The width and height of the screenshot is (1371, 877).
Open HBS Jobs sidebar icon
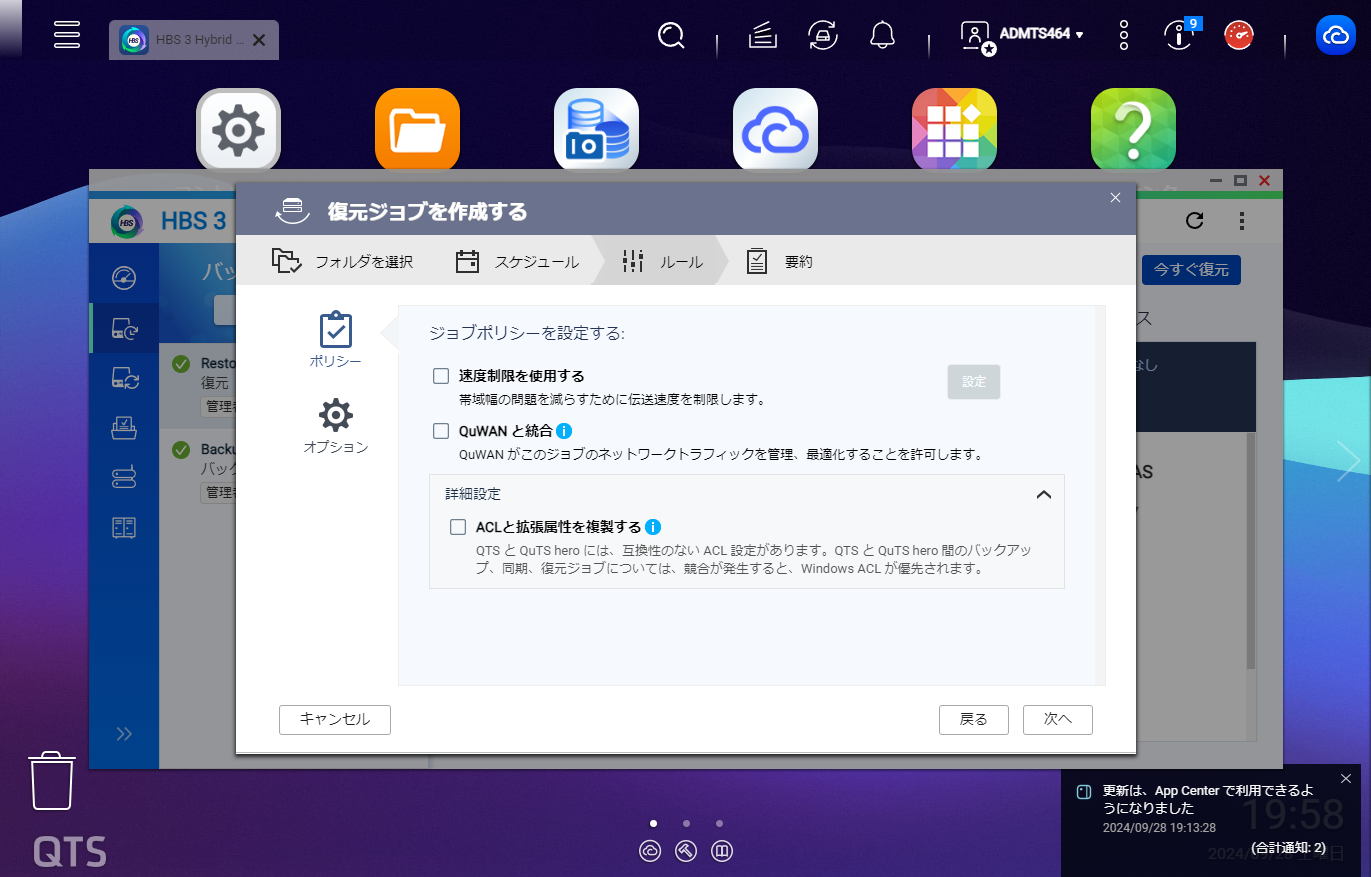coord(124,428)
